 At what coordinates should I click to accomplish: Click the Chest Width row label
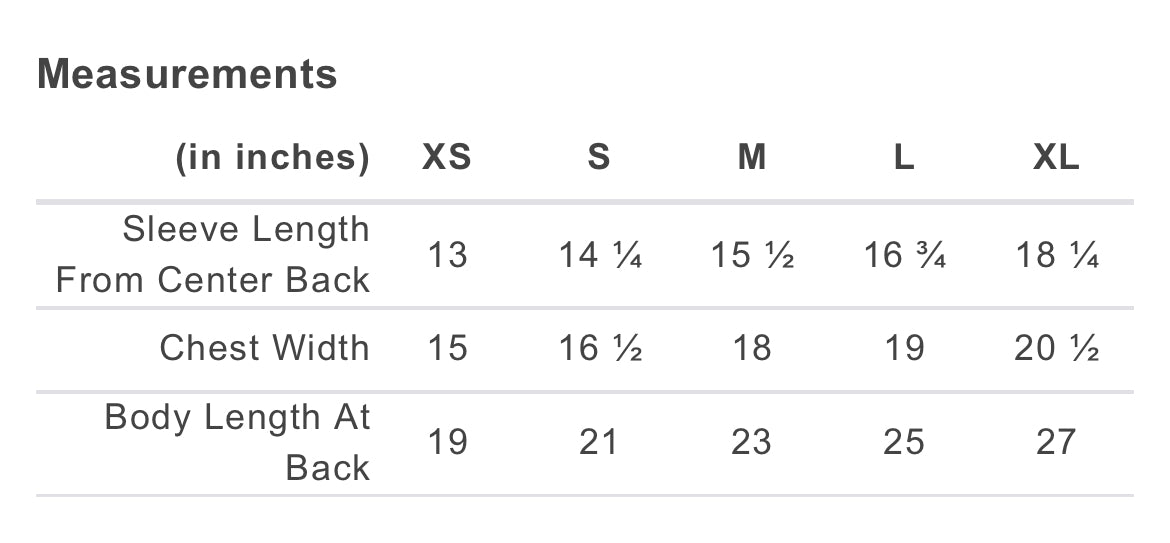pos(264,347)
